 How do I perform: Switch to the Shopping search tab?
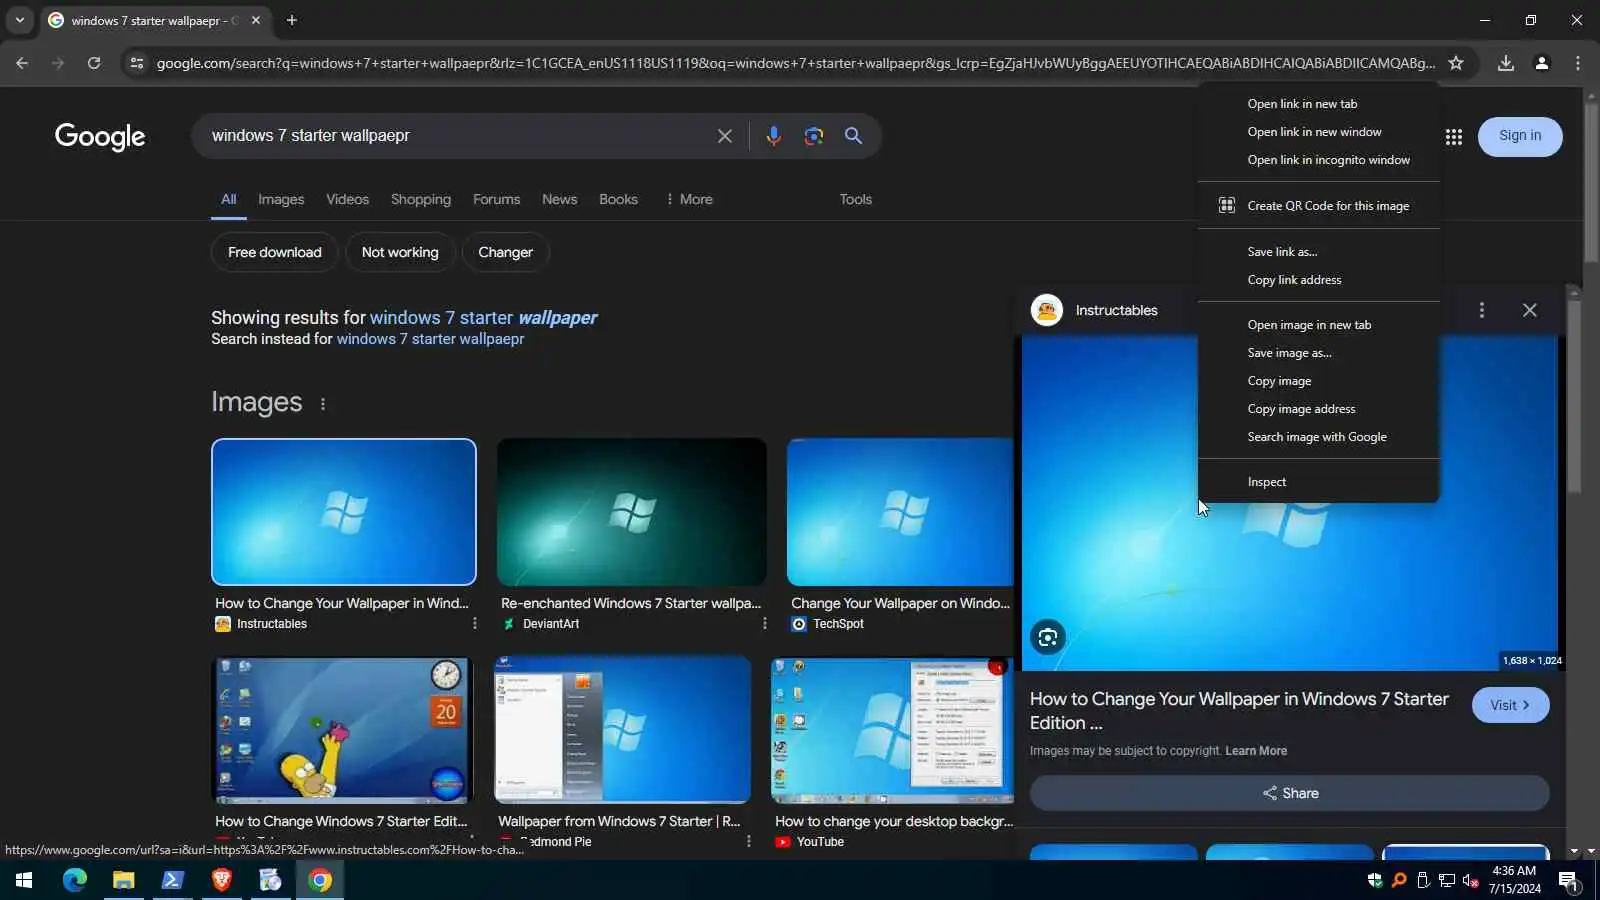pyautogui.click(x=421, y=199)
